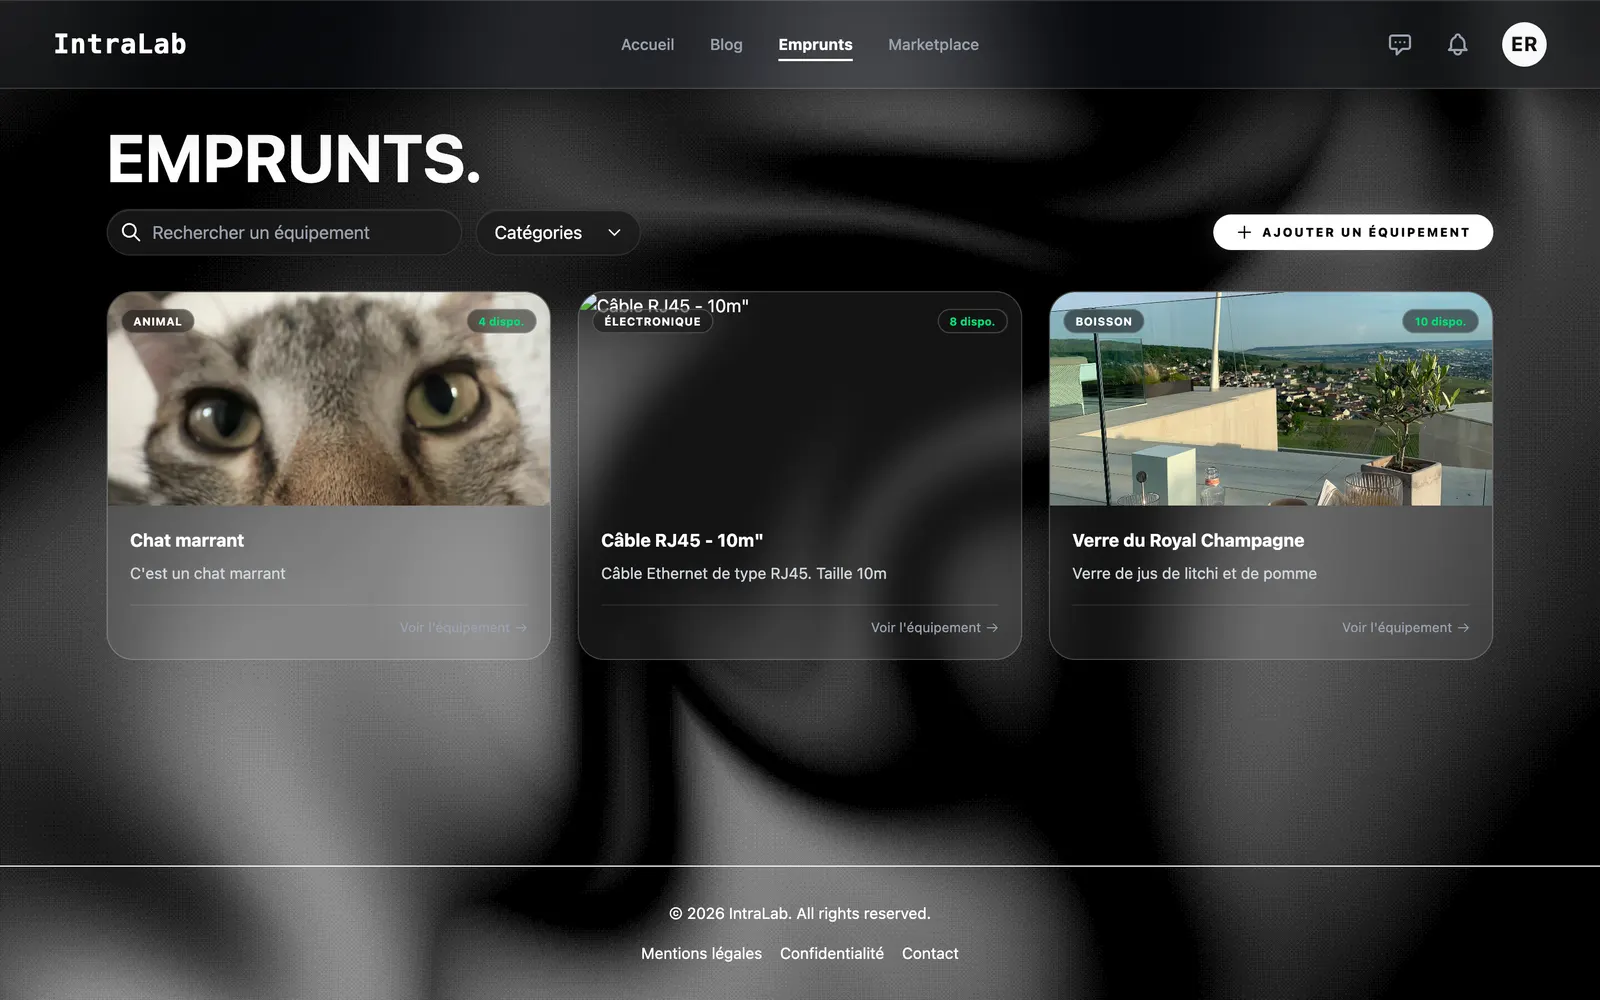
Task: Open the Verre du Royal Champagne title
Action: [x=1188, y=540]
